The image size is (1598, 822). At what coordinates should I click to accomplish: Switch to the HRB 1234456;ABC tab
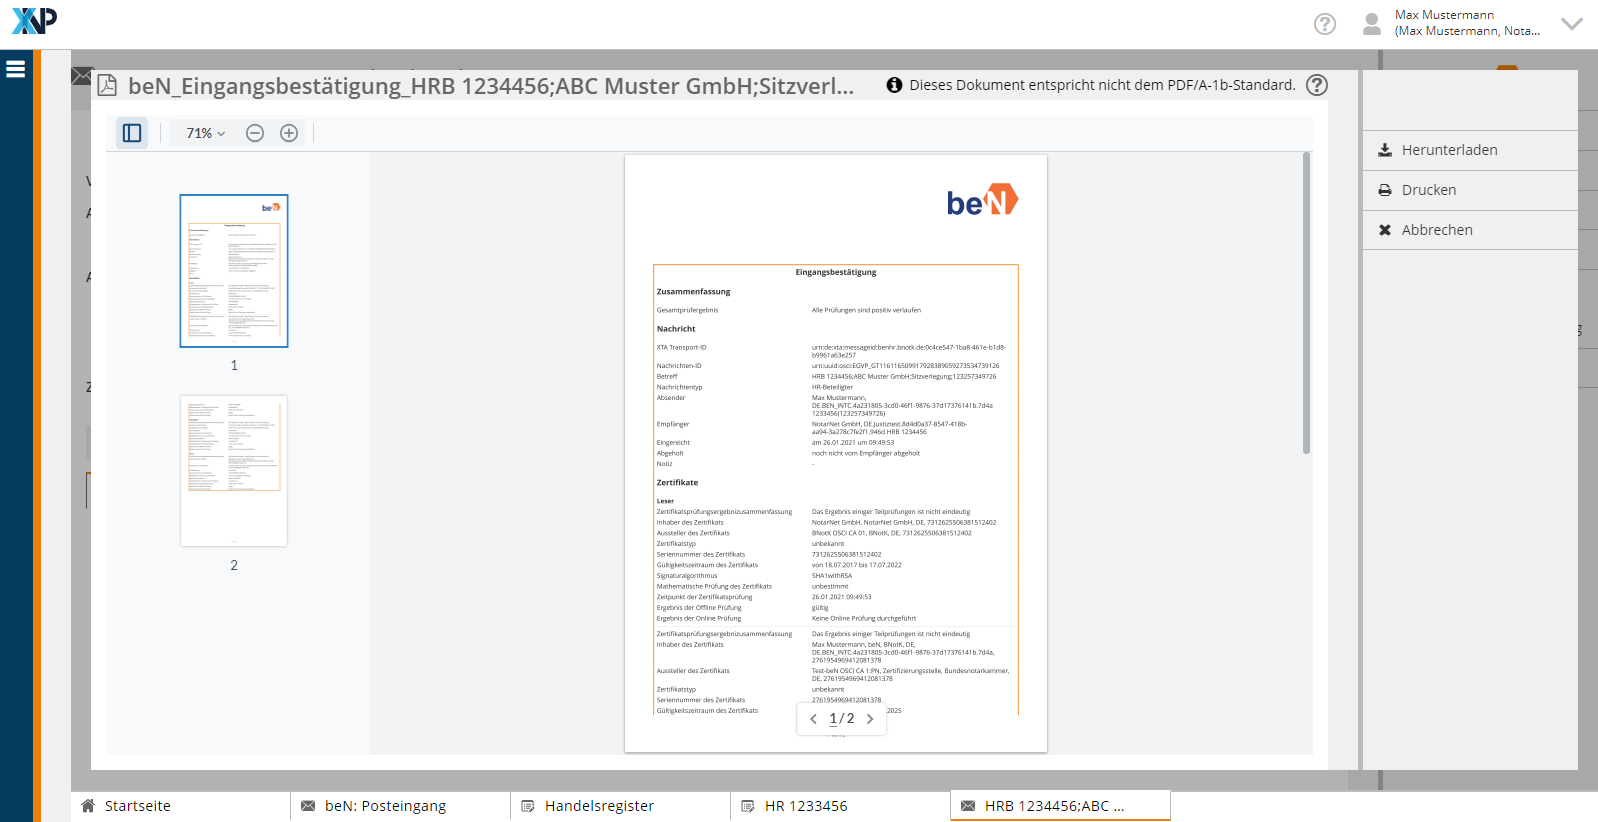click(1060, 806)
